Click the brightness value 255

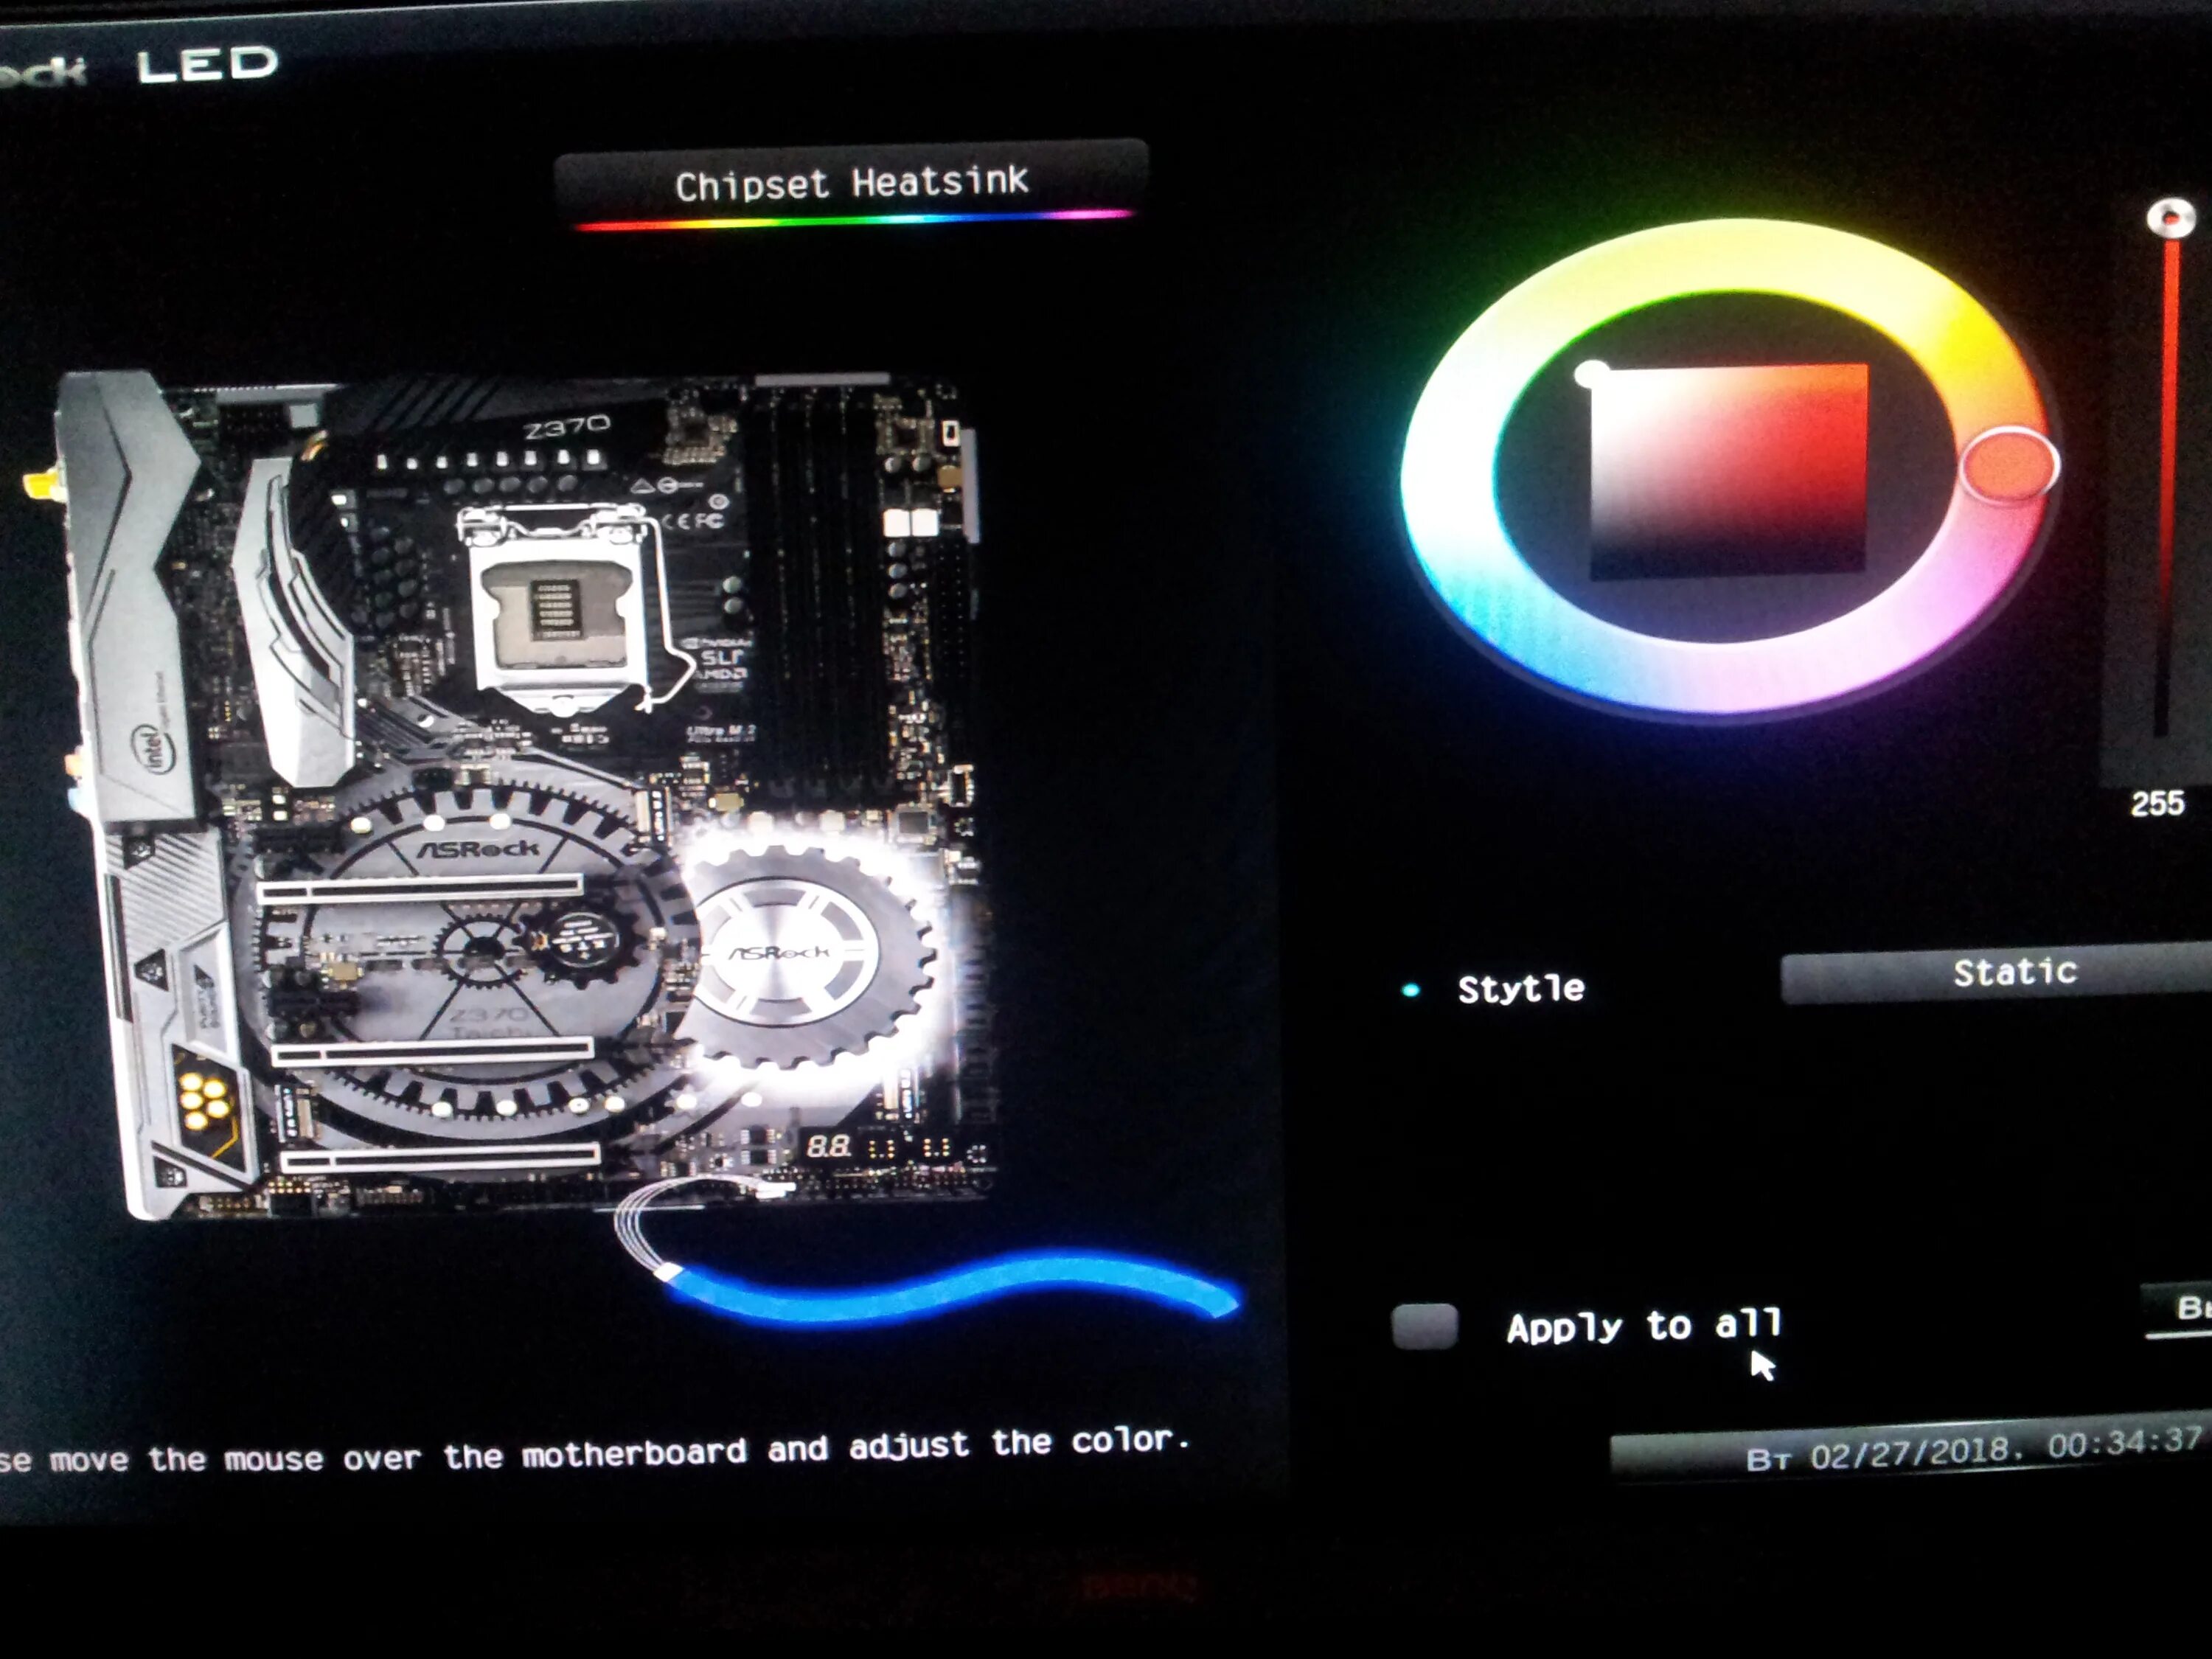[2157, 803]
